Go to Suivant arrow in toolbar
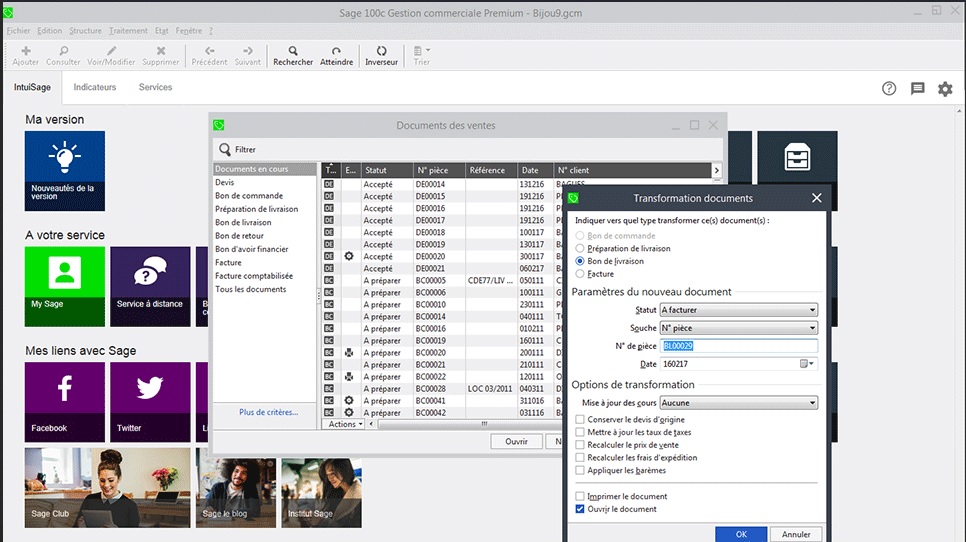The width and height of the screenshot is (966, 542). (x=248, y=51)
